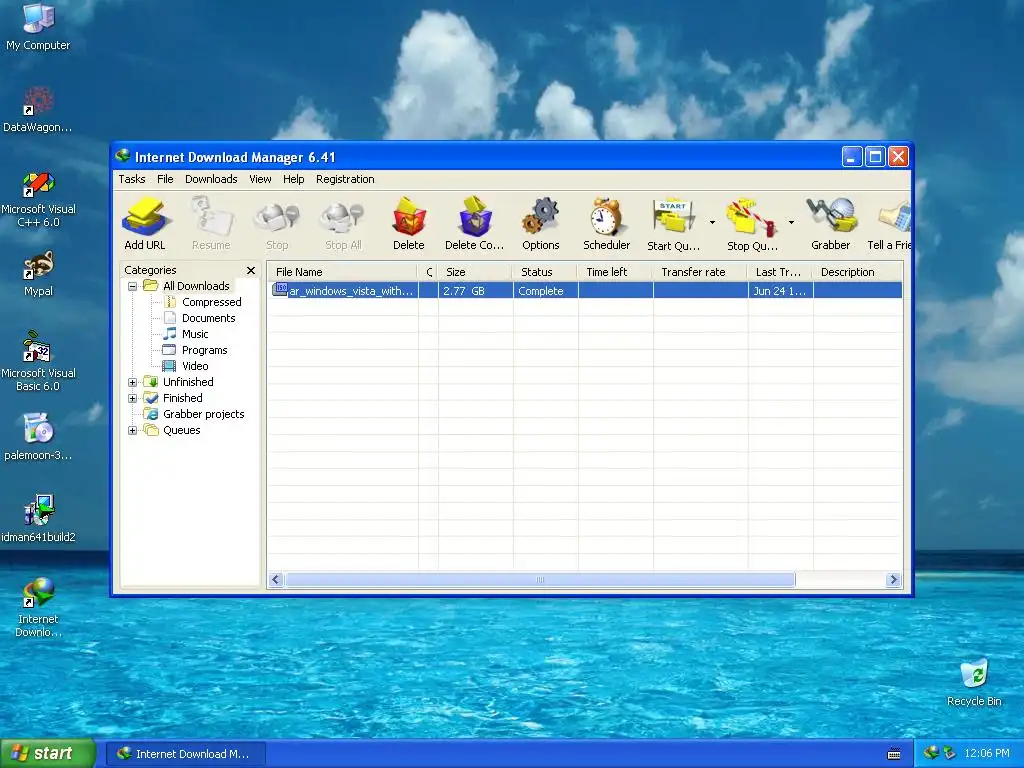This screenshot has height=768, width=1024.
Task: Select Grabber projects in tree
Action: click(203, 414)
